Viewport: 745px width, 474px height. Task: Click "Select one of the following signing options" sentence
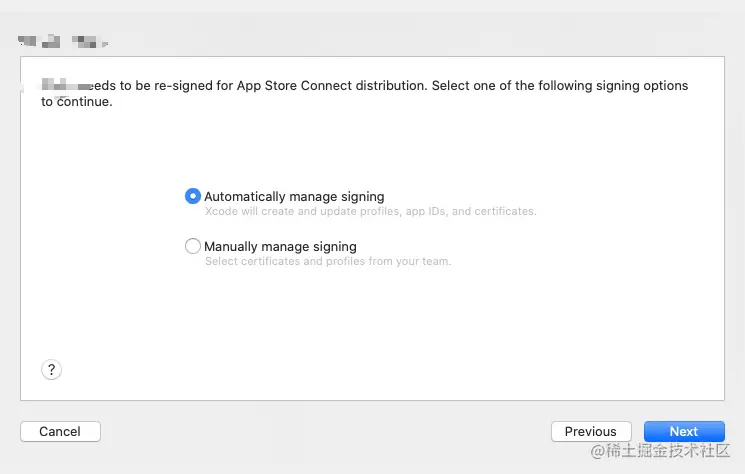pos(560,86)
